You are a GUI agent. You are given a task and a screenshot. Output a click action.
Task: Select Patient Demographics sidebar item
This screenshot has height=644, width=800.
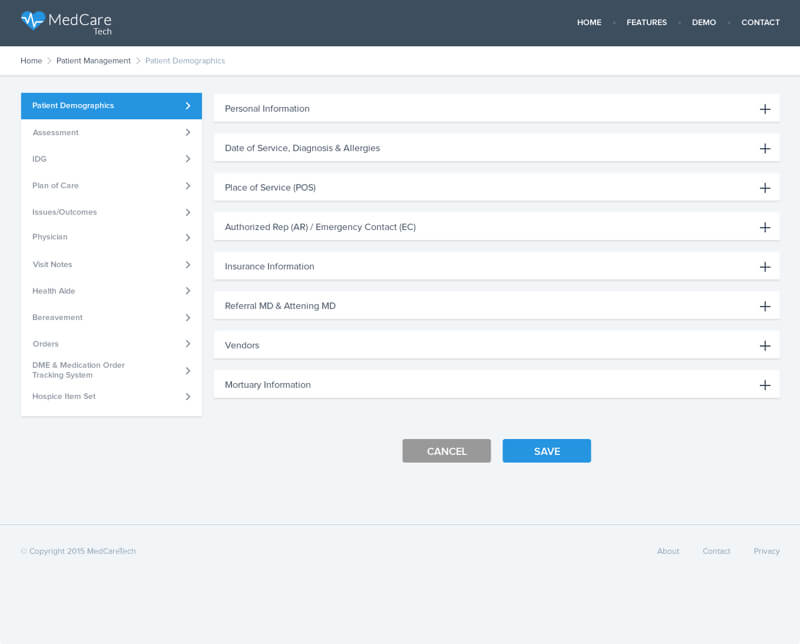tap(111, 106)
